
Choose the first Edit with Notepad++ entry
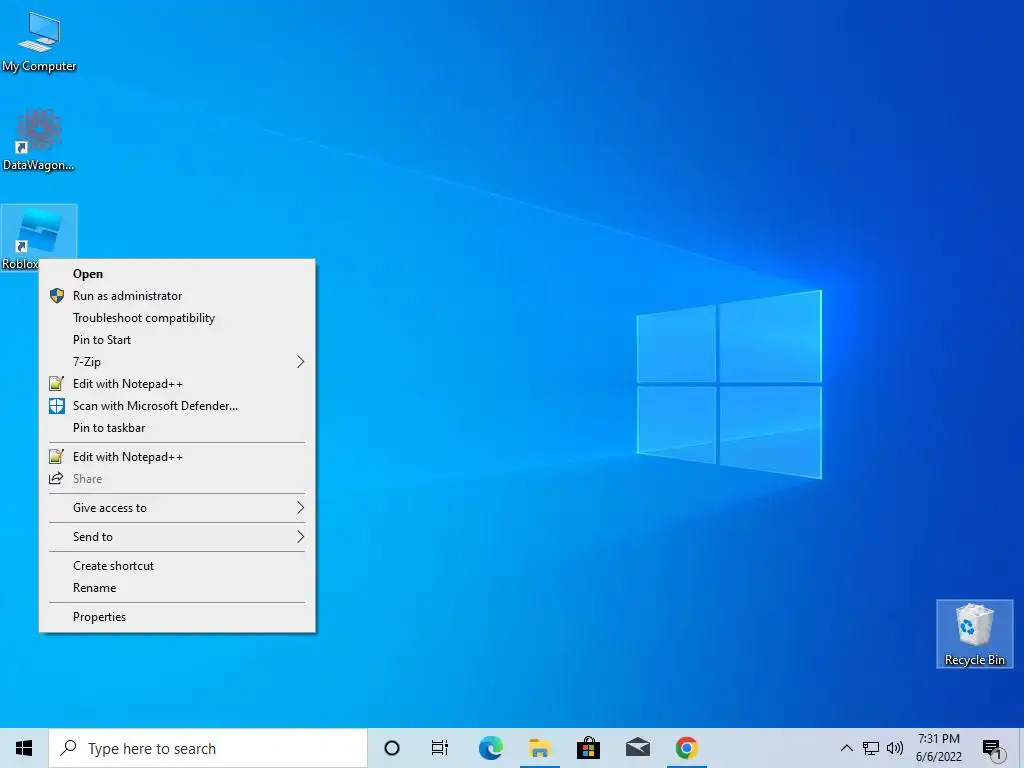tap(177, 384)
